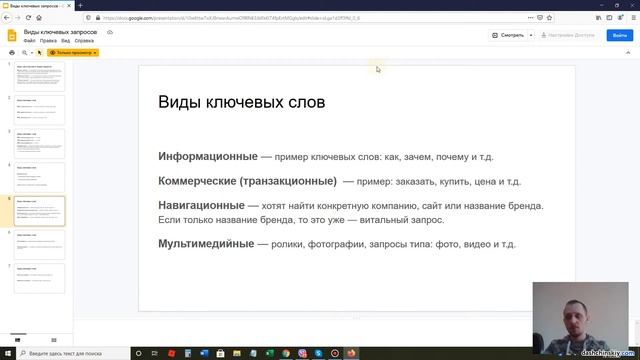Open Skype from the taskbar
Image resolution: width=640 pixels, height=360 pixels.
pos(318,353)
